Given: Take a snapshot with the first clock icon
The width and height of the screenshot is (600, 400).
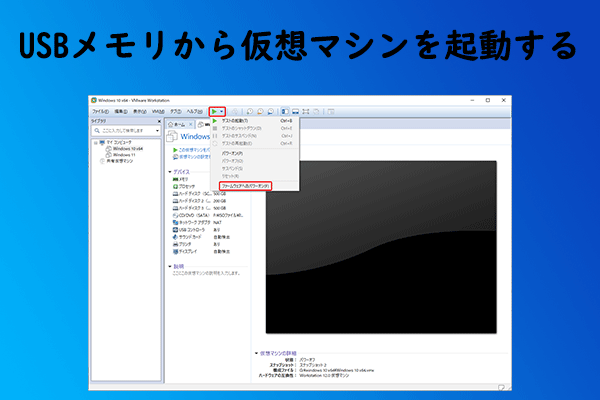Looking at the screenshot, I should coord(249,112).
